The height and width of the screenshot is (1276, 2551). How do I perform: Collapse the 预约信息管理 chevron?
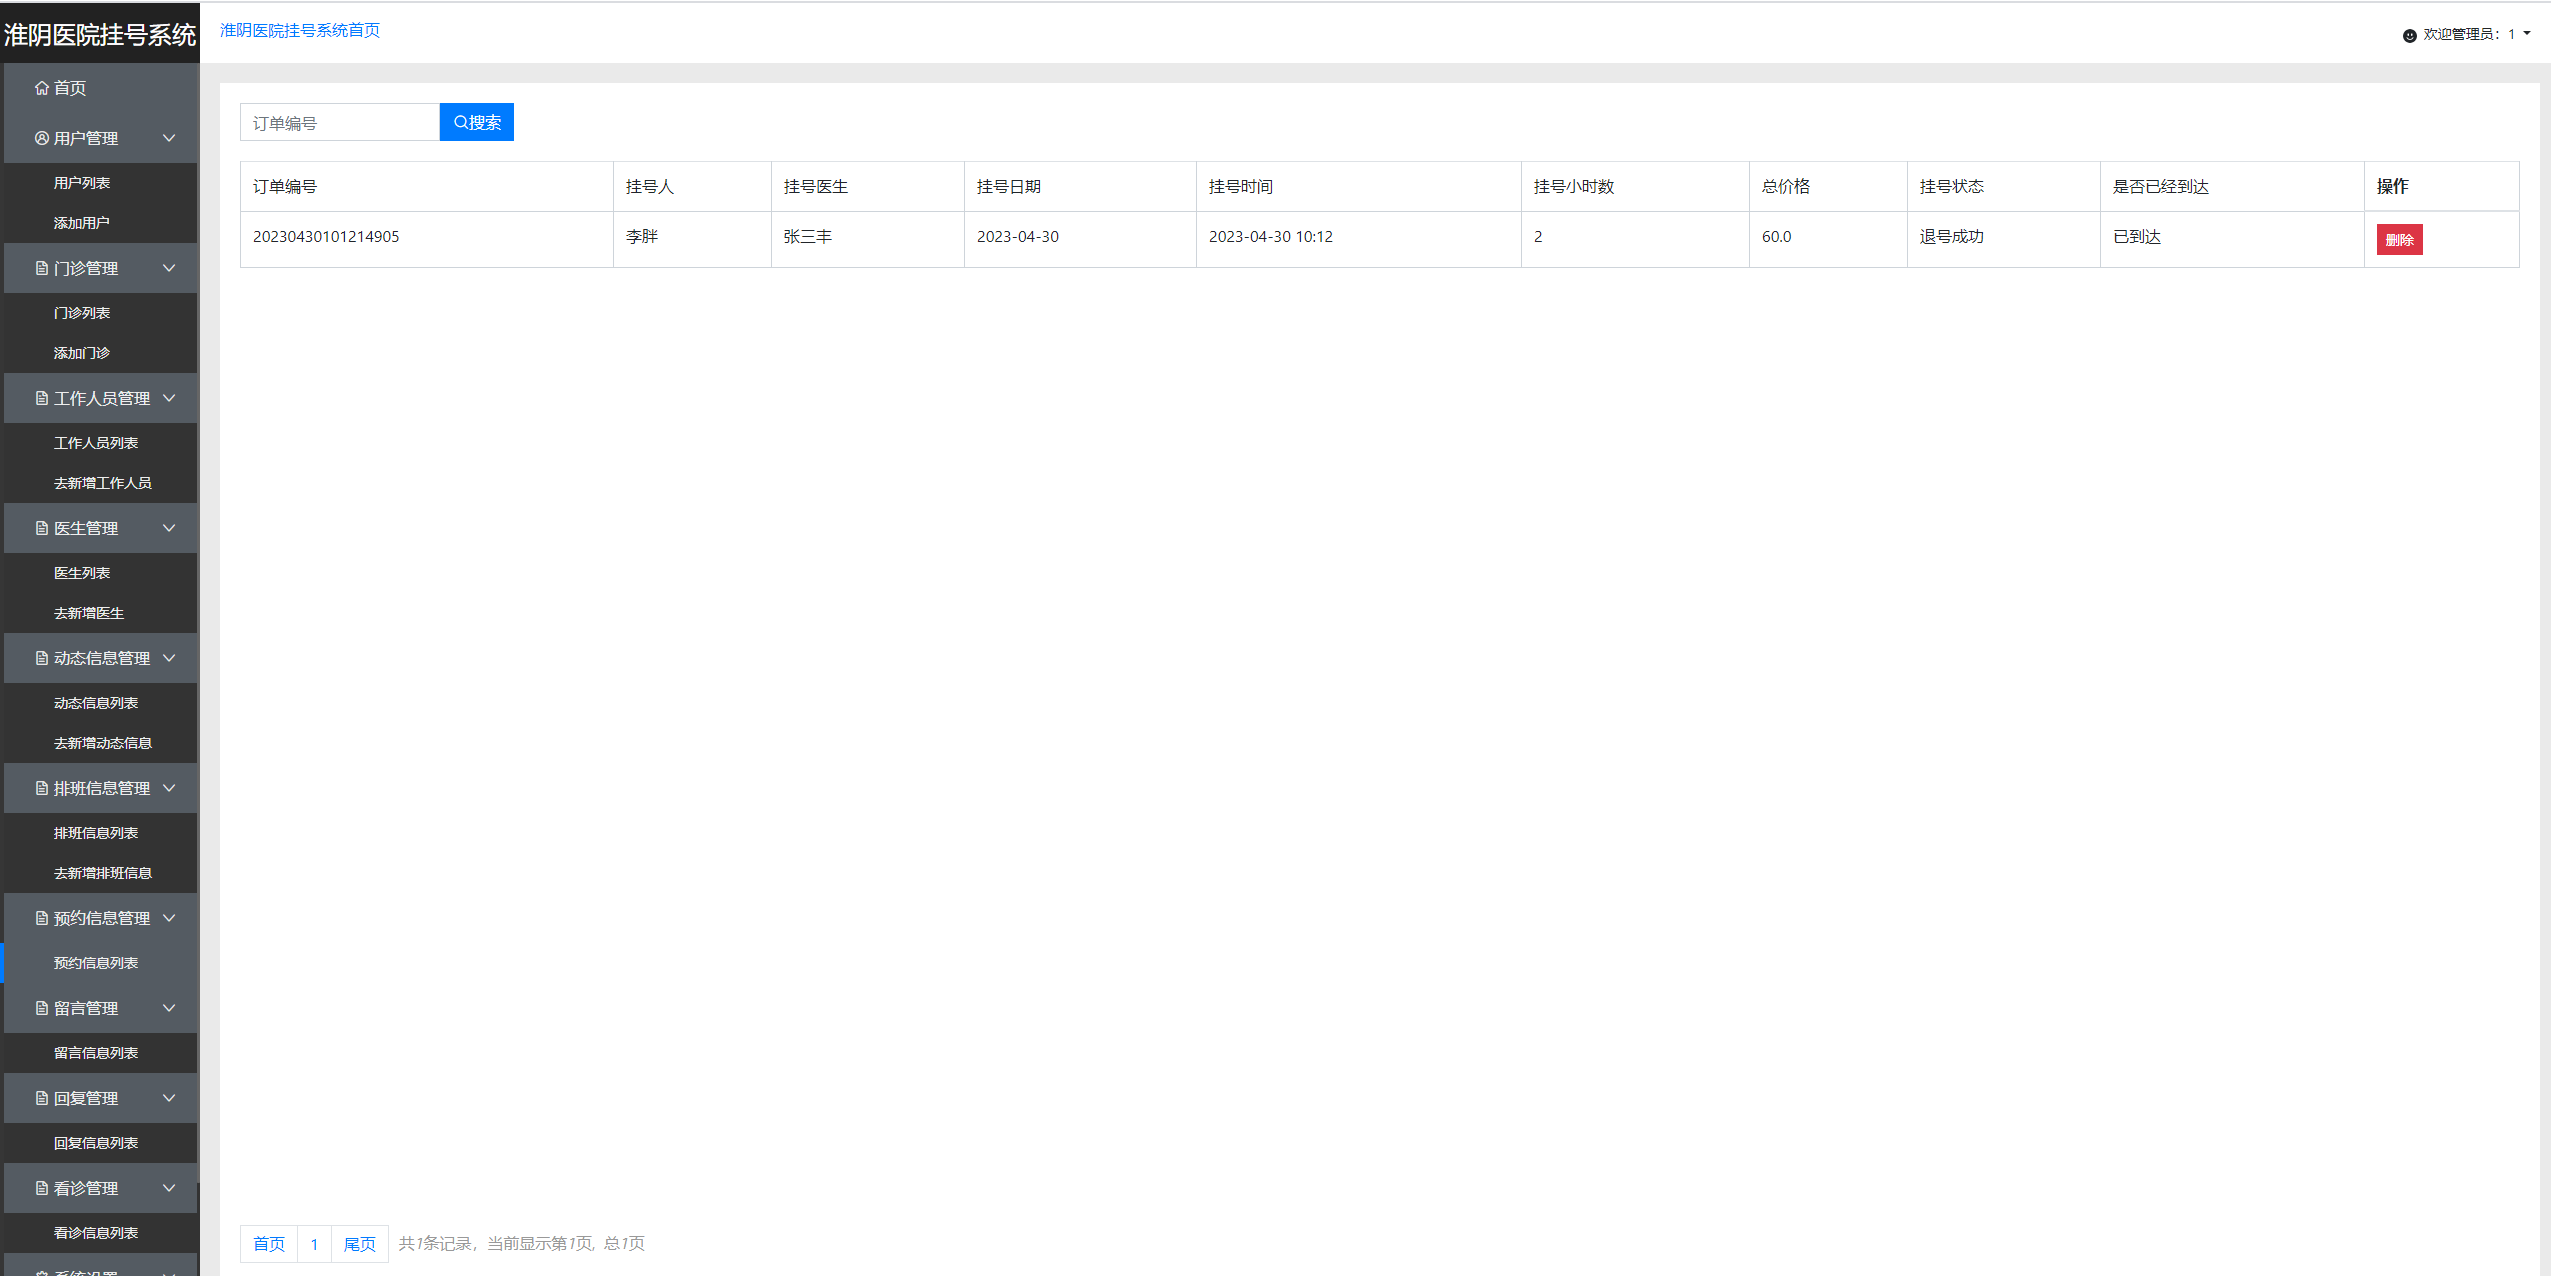tap(169, 918)
